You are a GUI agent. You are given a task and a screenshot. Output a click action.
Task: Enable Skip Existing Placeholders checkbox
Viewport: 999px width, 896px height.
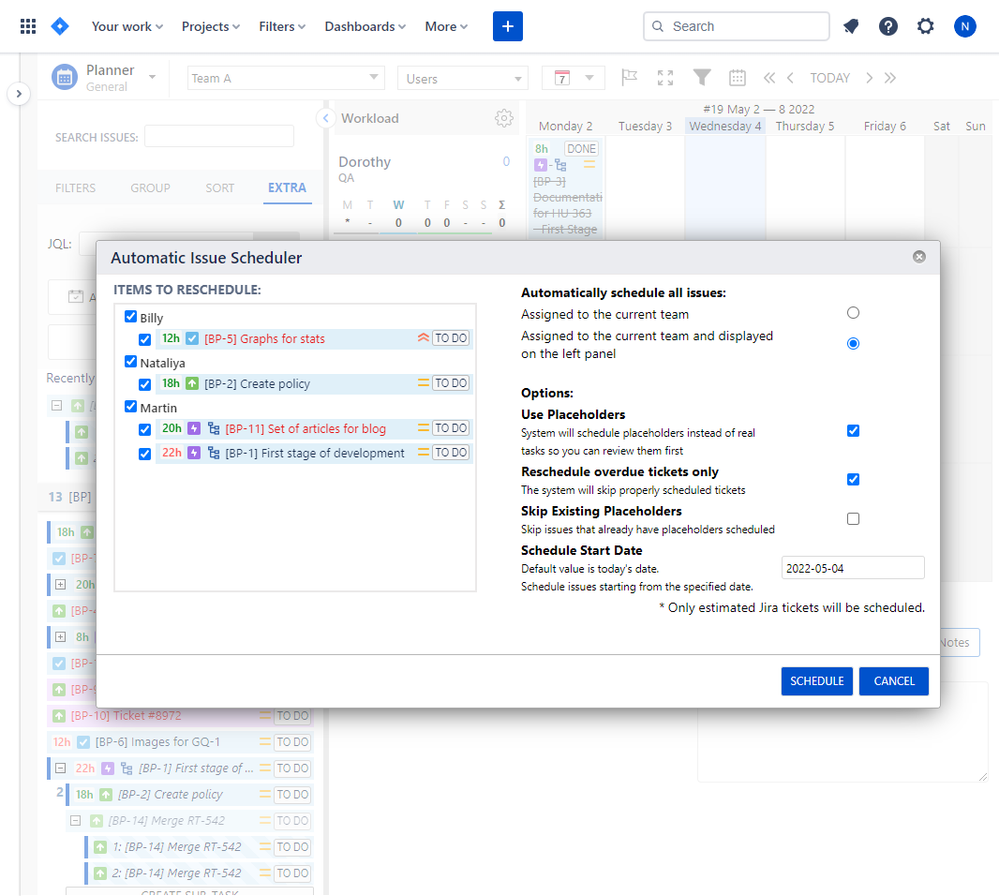(x=853, y=519)
